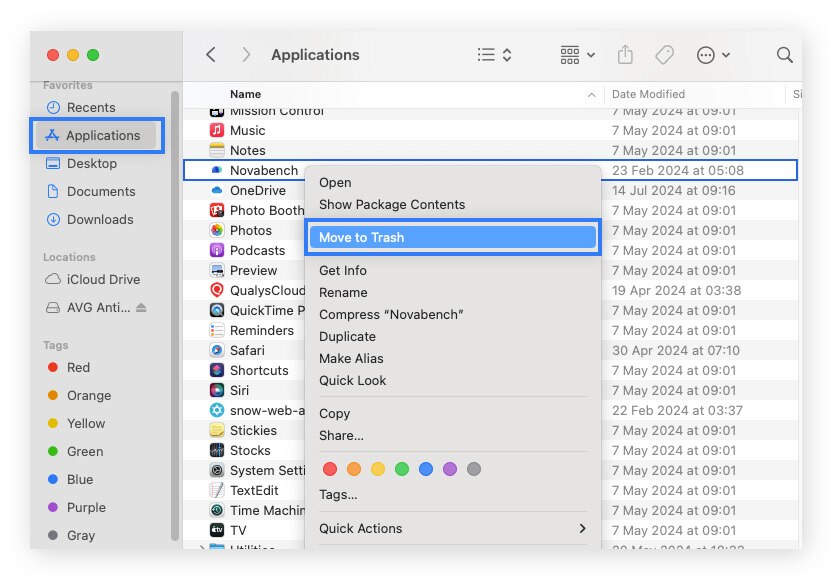The image size is (832, 580).
Task: Select the TV app icon
Action: tap(216, 530)
